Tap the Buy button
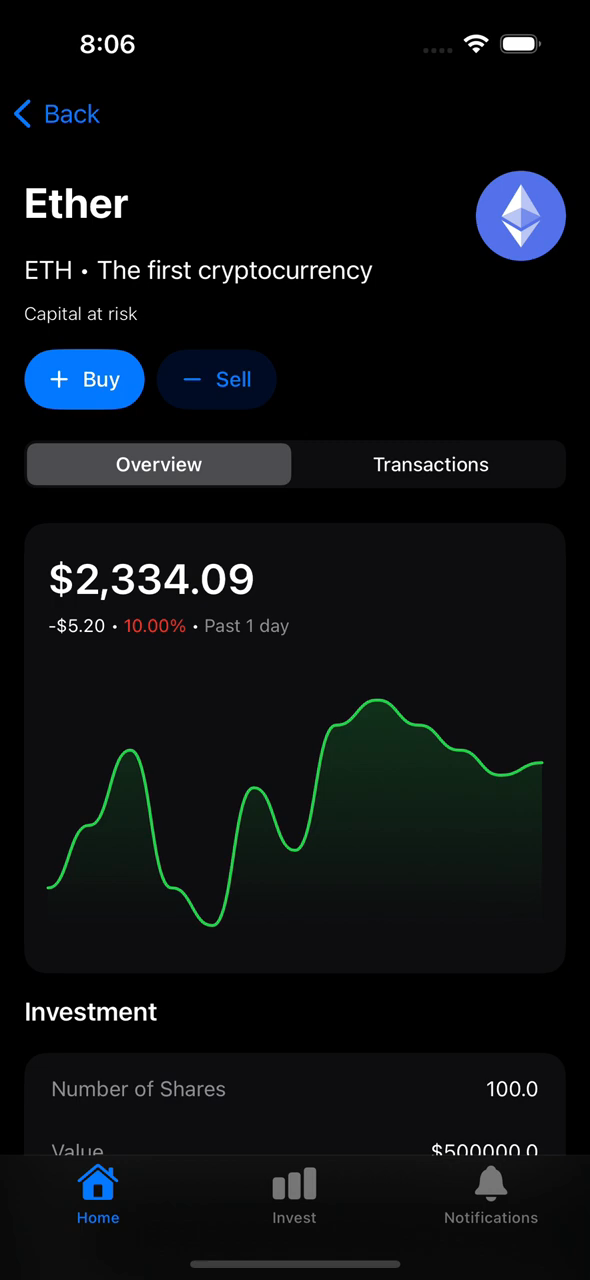Screen dimensions: 590x1280 [85, 379]
